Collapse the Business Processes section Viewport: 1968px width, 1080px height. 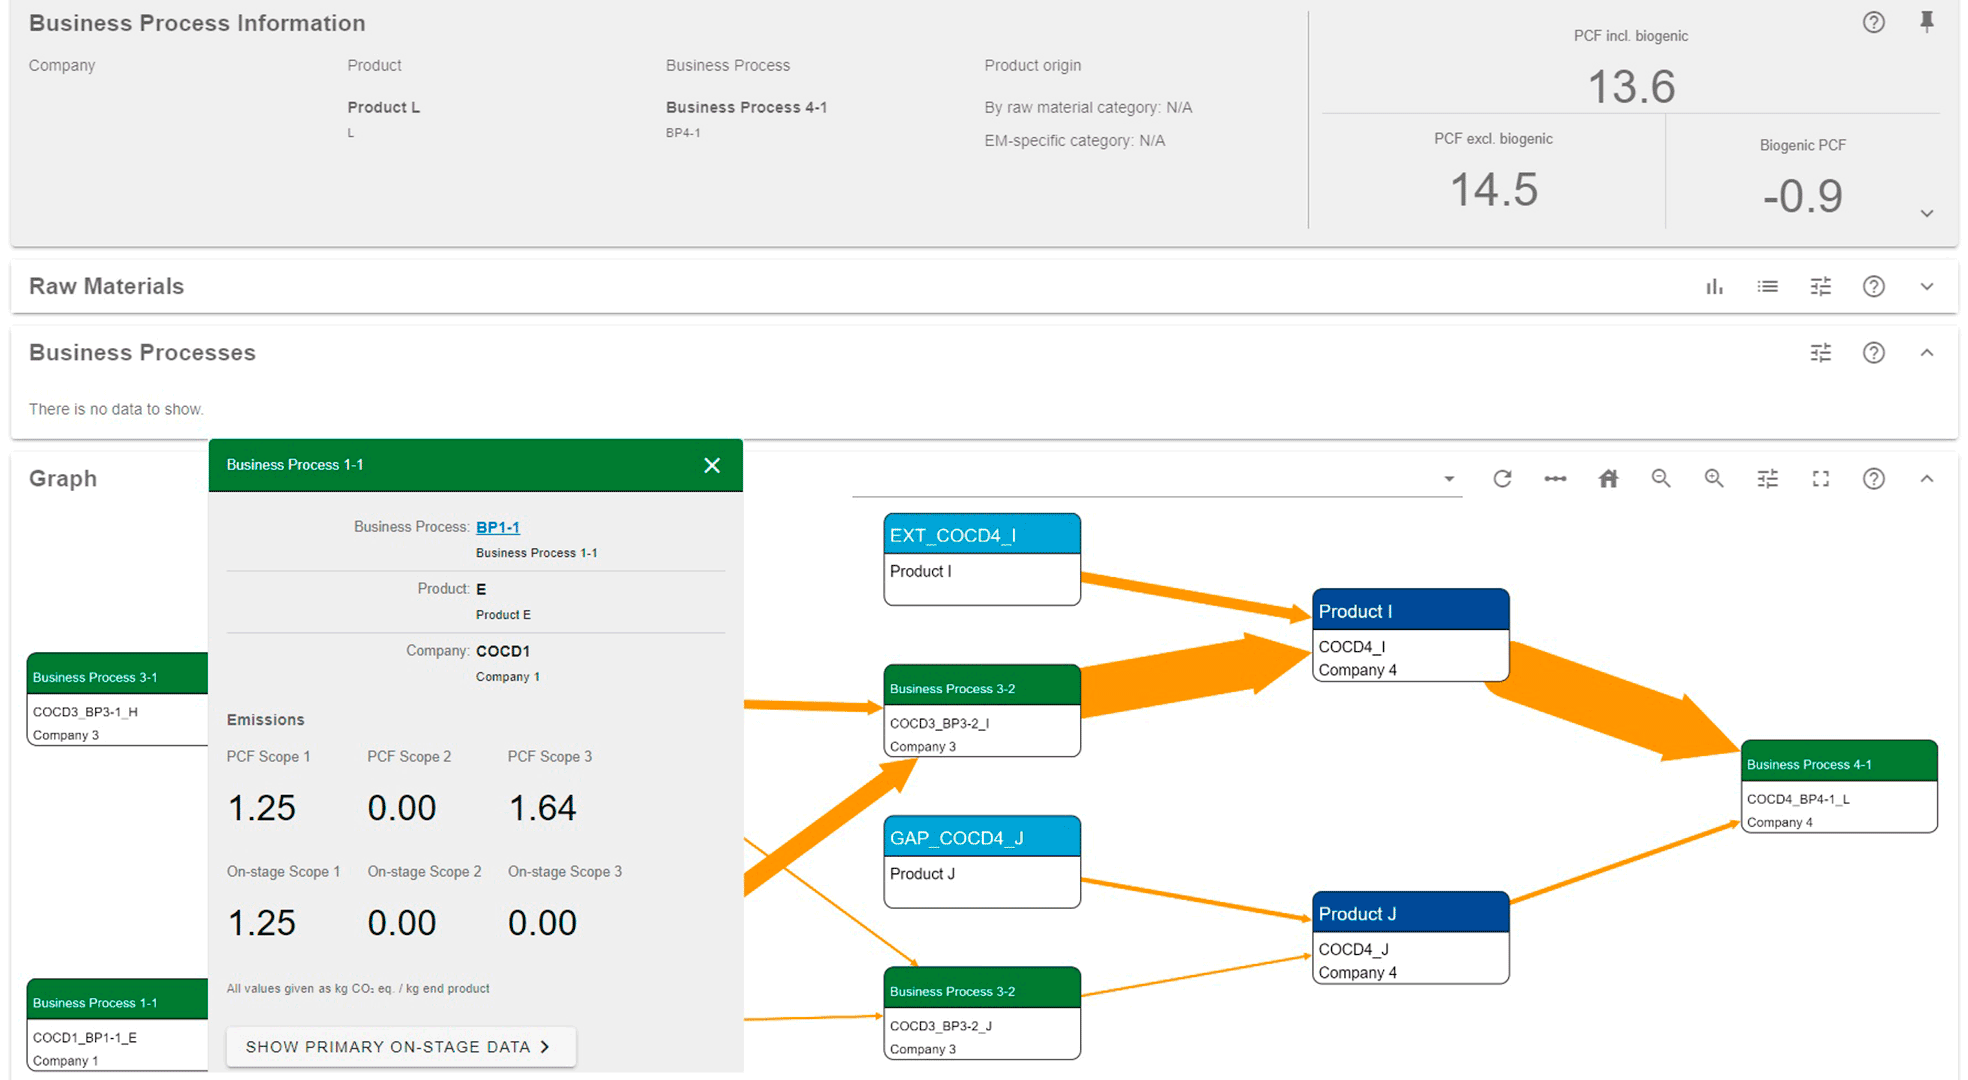tap(1927, 353)
